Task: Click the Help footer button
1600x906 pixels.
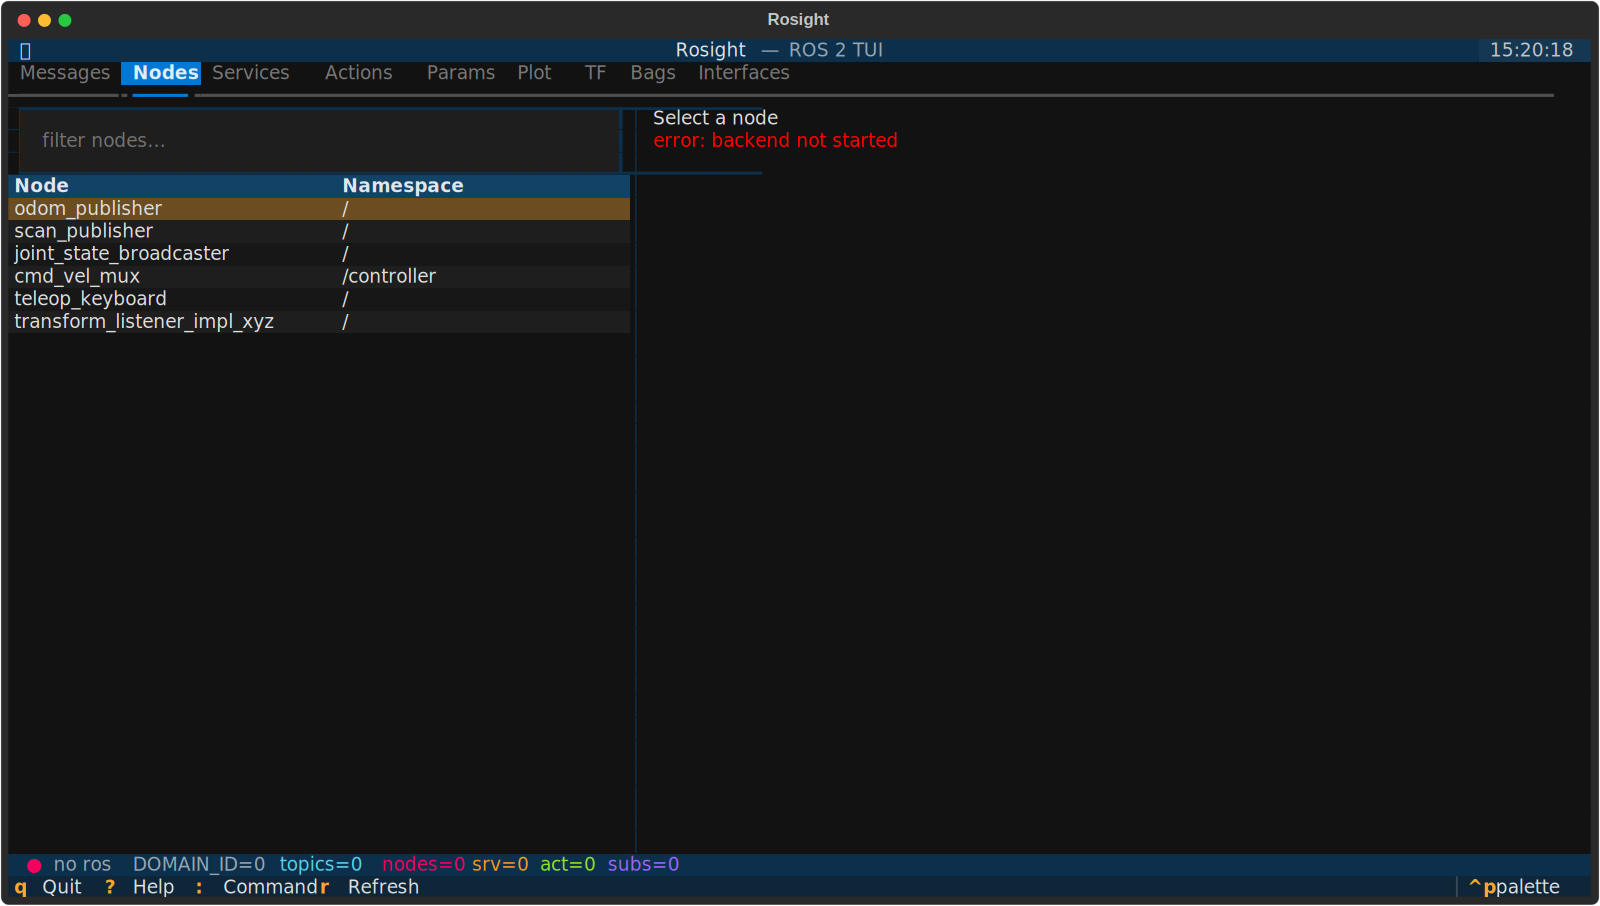Action: pyautogui.click(x=139, y=887)
